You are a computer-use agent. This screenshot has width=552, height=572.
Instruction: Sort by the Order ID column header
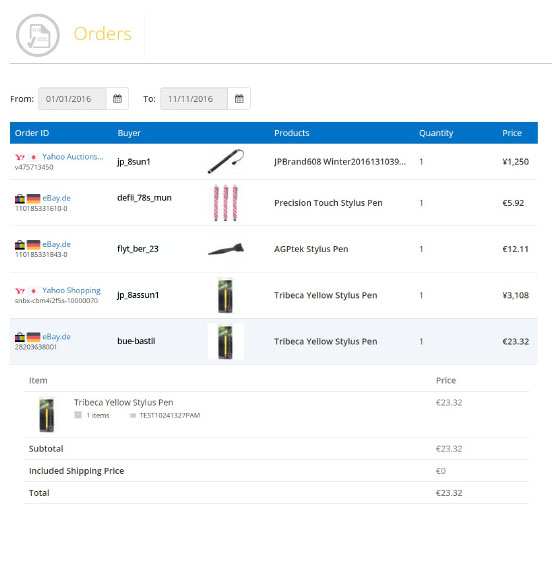click(32, 133)
